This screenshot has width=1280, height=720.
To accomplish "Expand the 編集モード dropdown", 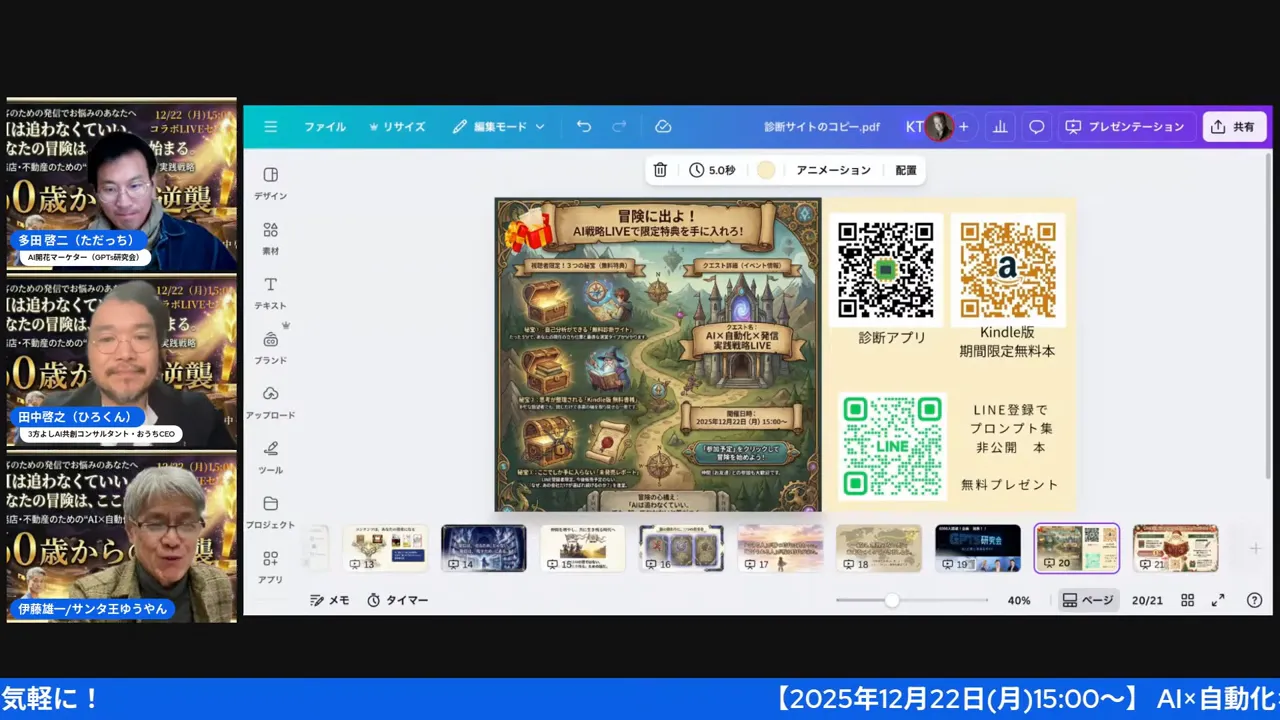I will pos(498,127).
